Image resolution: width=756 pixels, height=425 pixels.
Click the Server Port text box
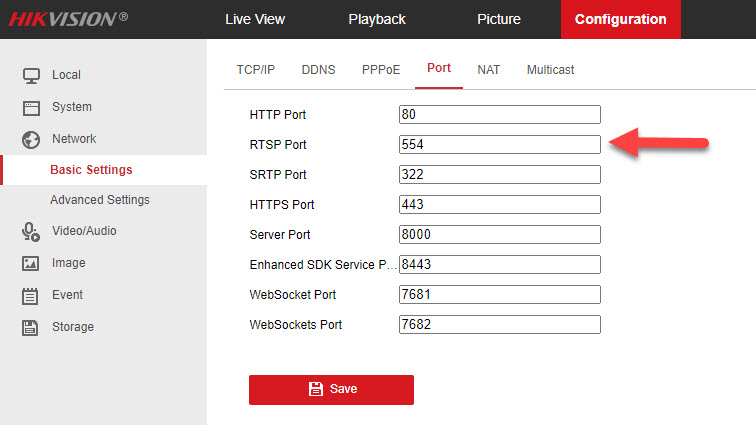499,235
